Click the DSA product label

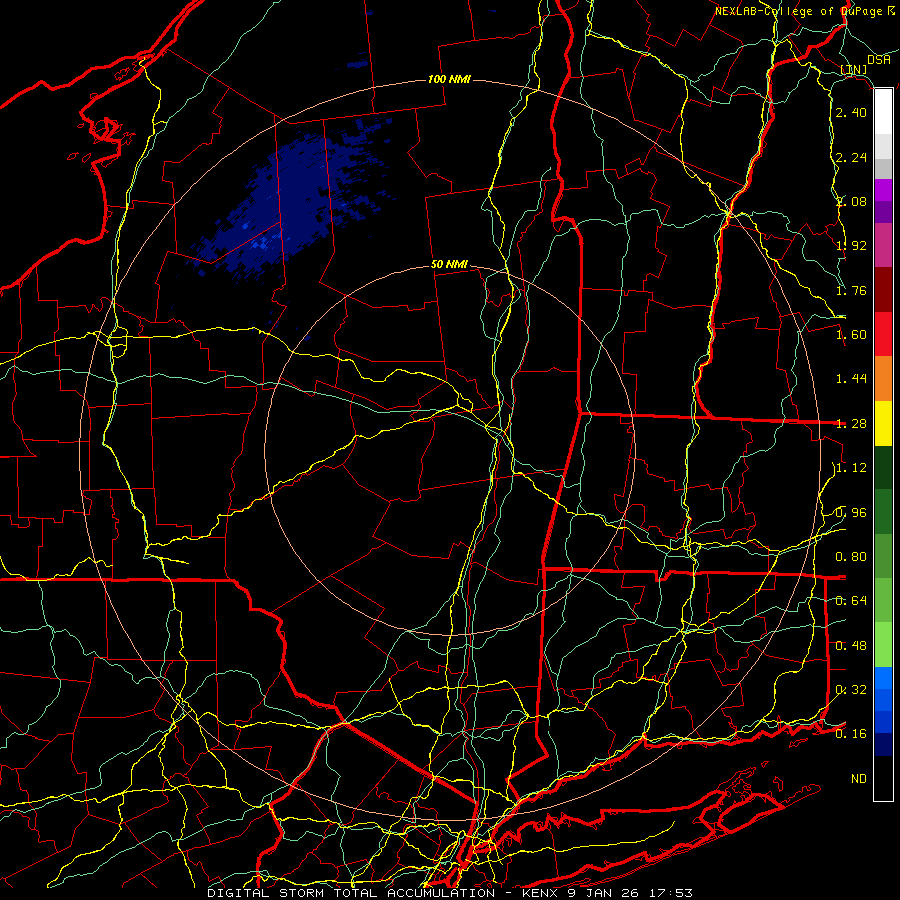tap(879, 60)
